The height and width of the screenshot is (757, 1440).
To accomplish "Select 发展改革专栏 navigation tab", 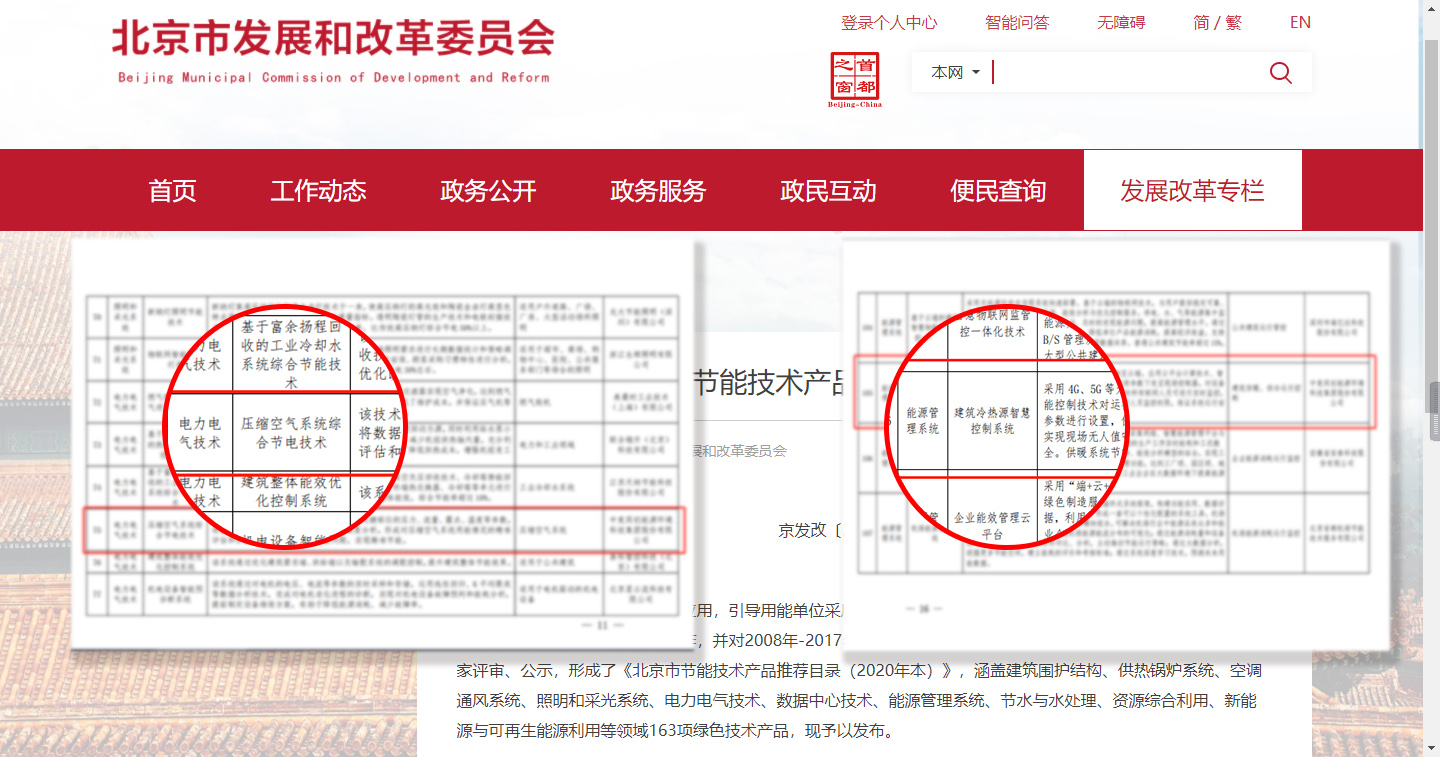I will (x=1193, y=191).
